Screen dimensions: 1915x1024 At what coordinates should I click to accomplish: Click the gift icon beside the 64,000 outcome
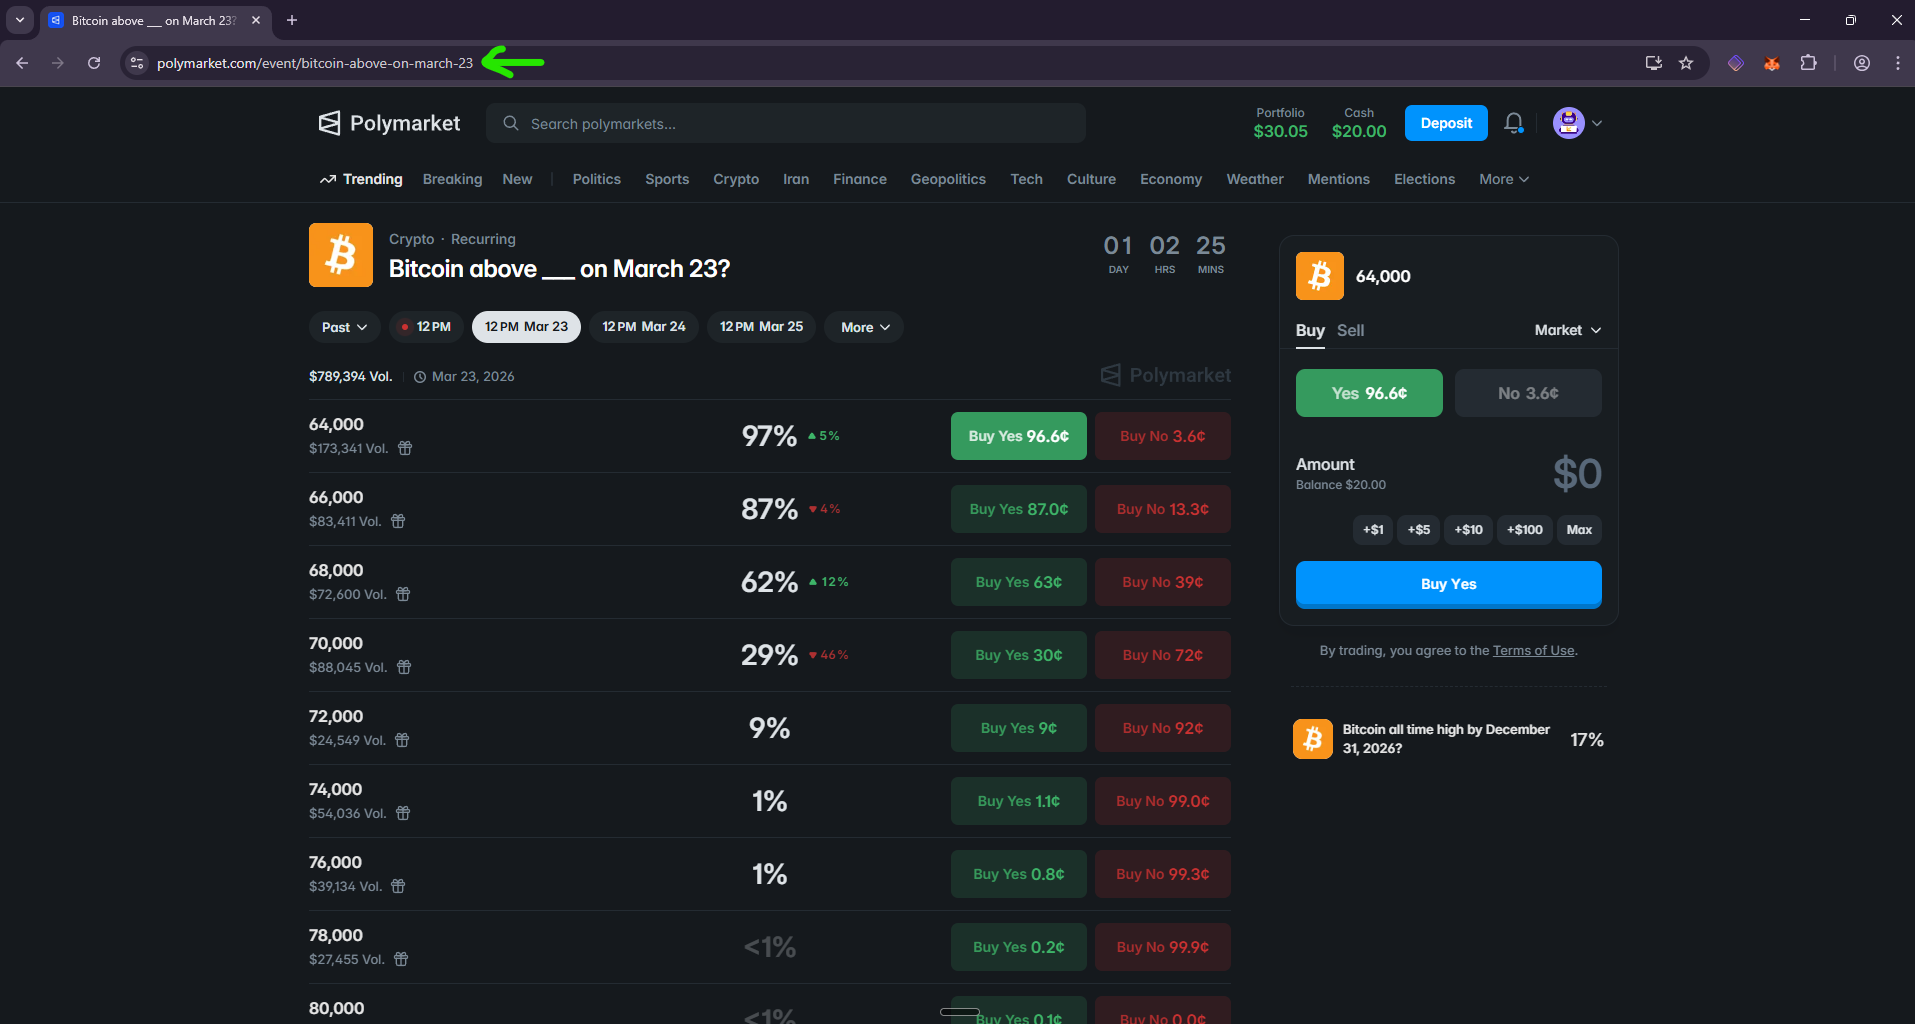tap(404, 448)
